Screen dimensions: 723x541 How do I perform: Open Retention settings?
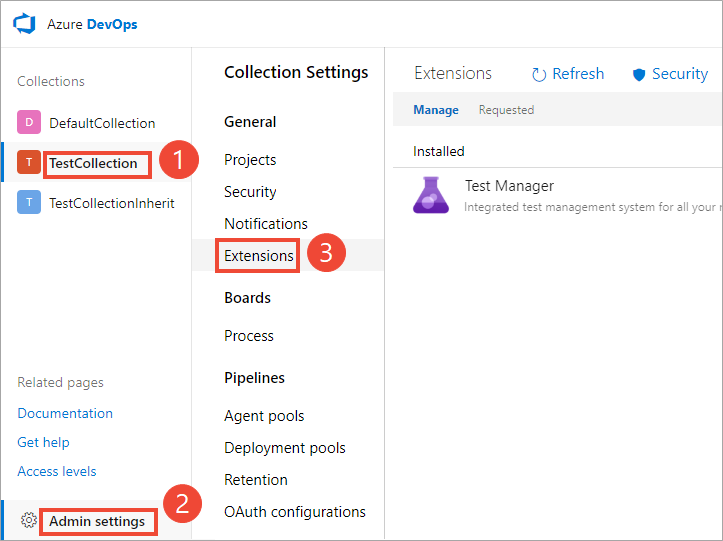[x=256, y=480]
